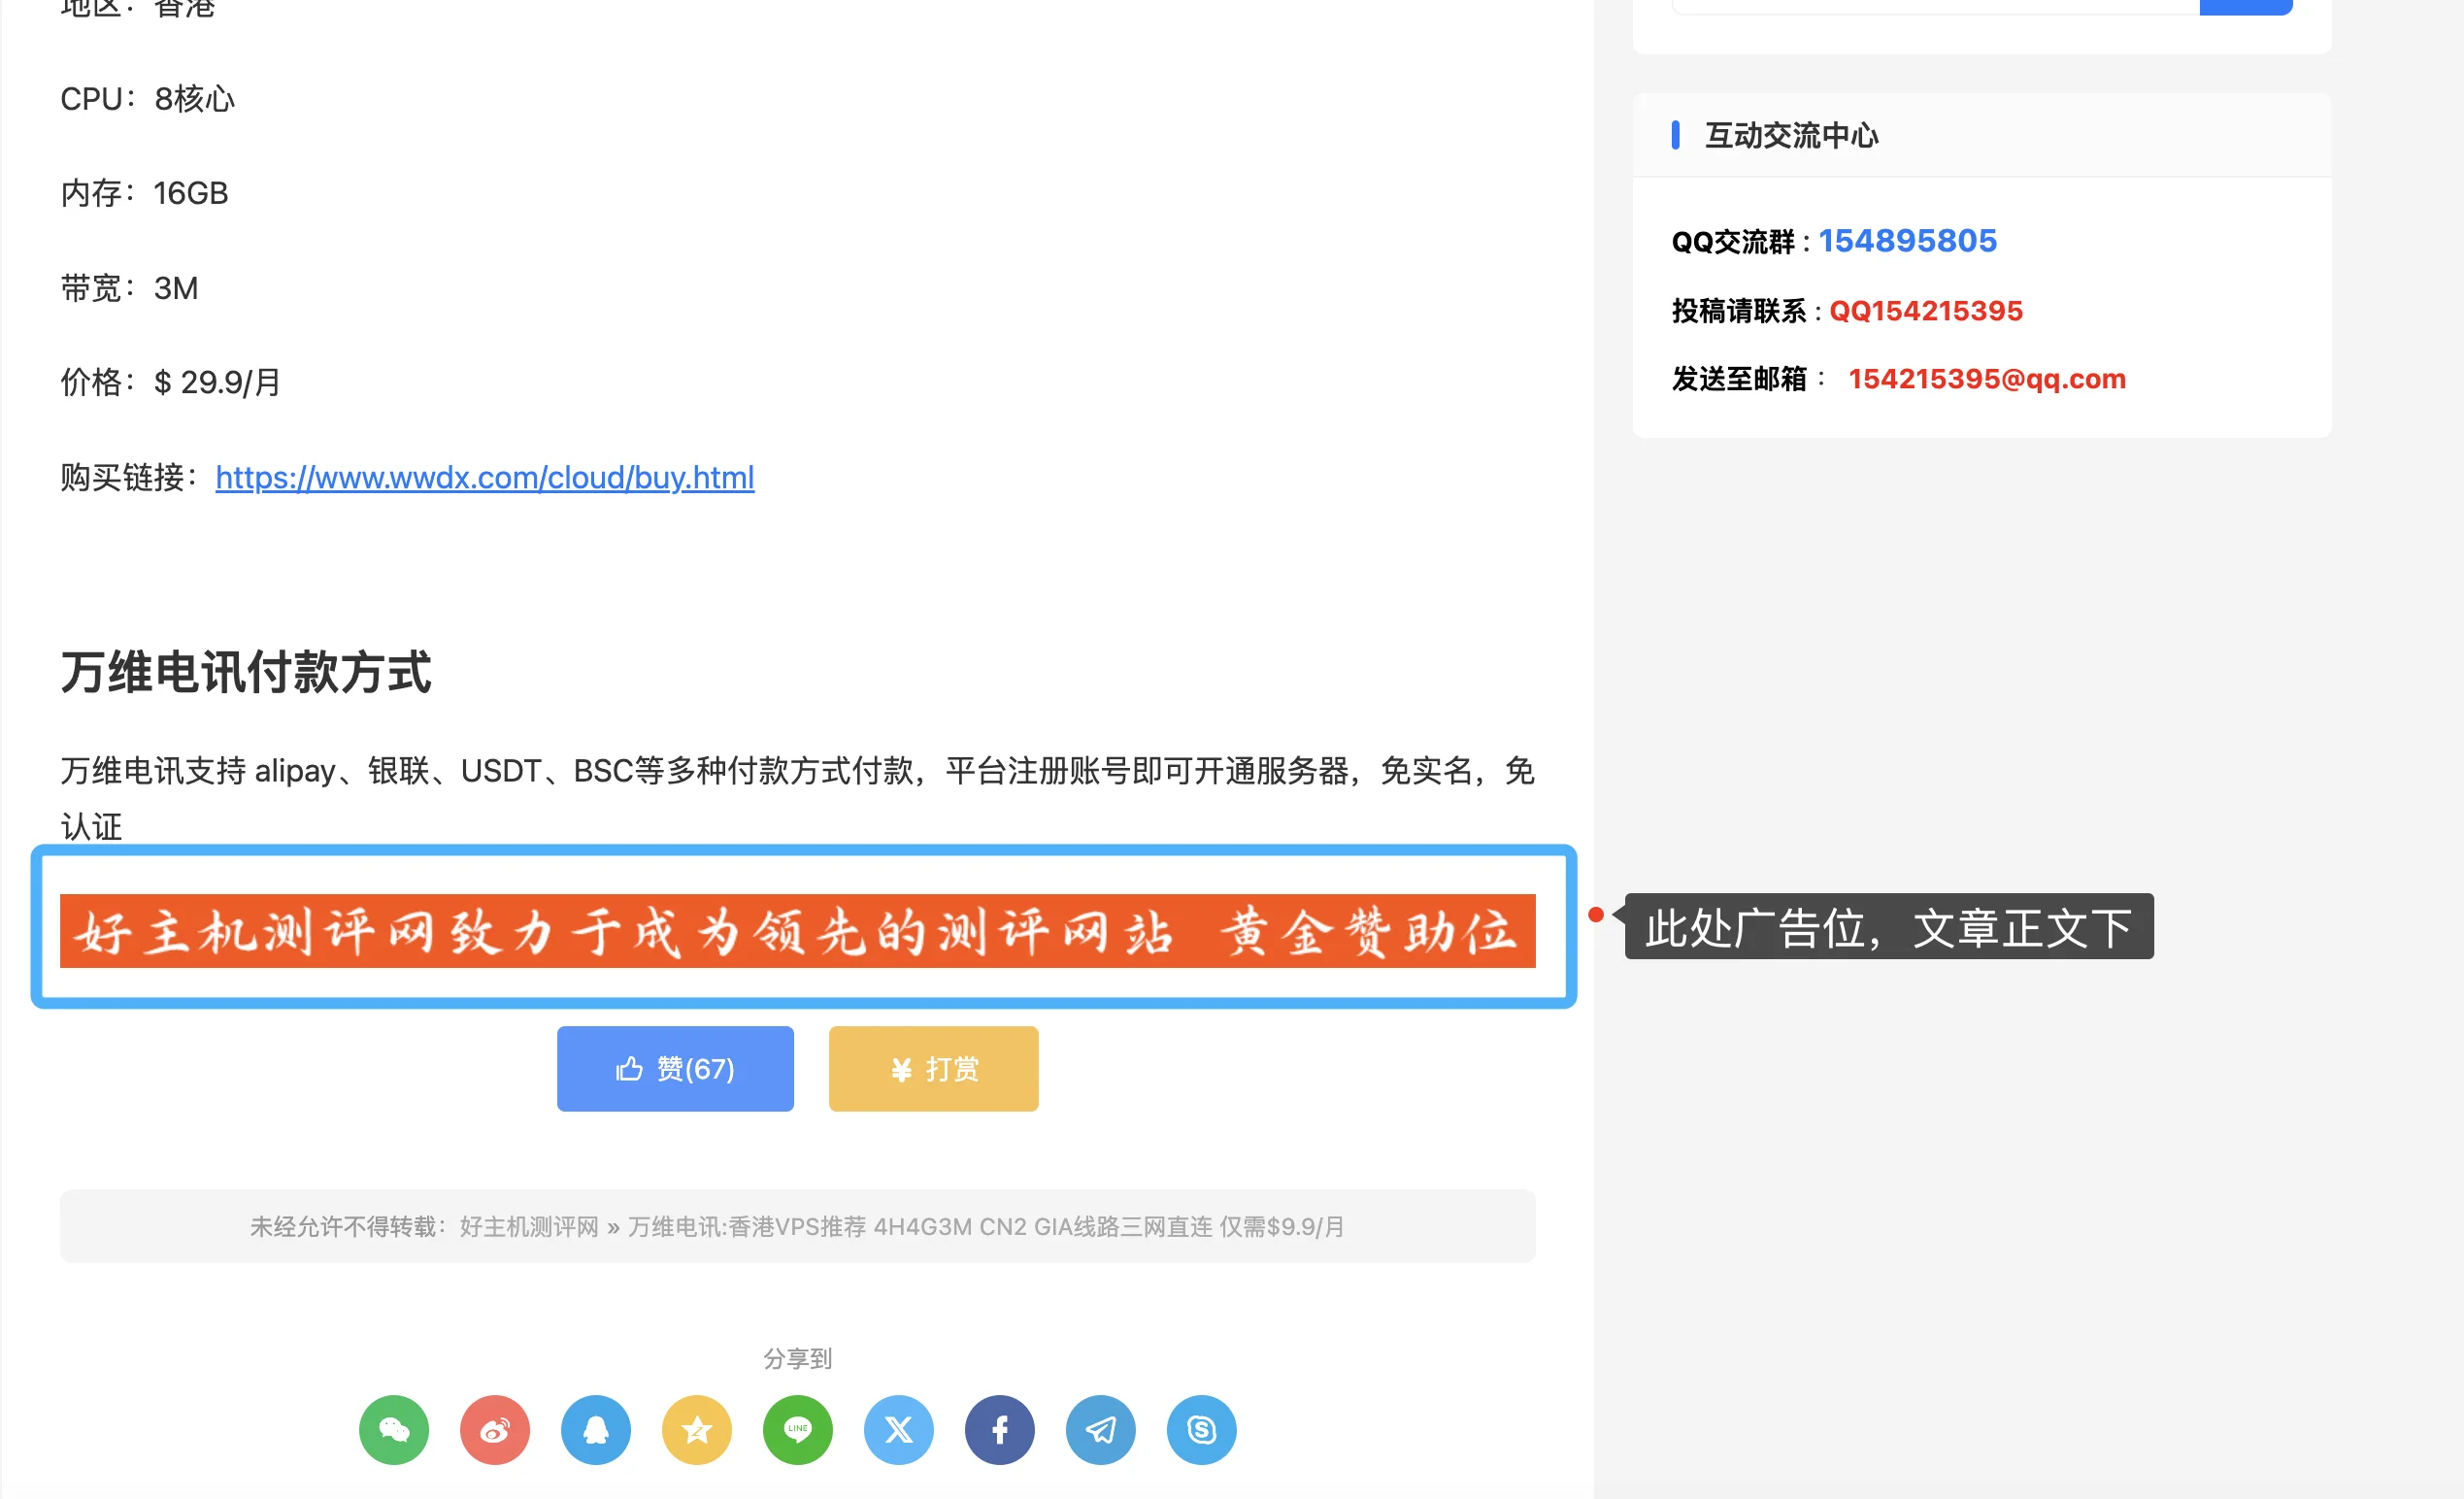The width and height of the screenshot is (2464, 1499).
Task: Click QQ group number 154895805
Action: [x=1907, y=240]
